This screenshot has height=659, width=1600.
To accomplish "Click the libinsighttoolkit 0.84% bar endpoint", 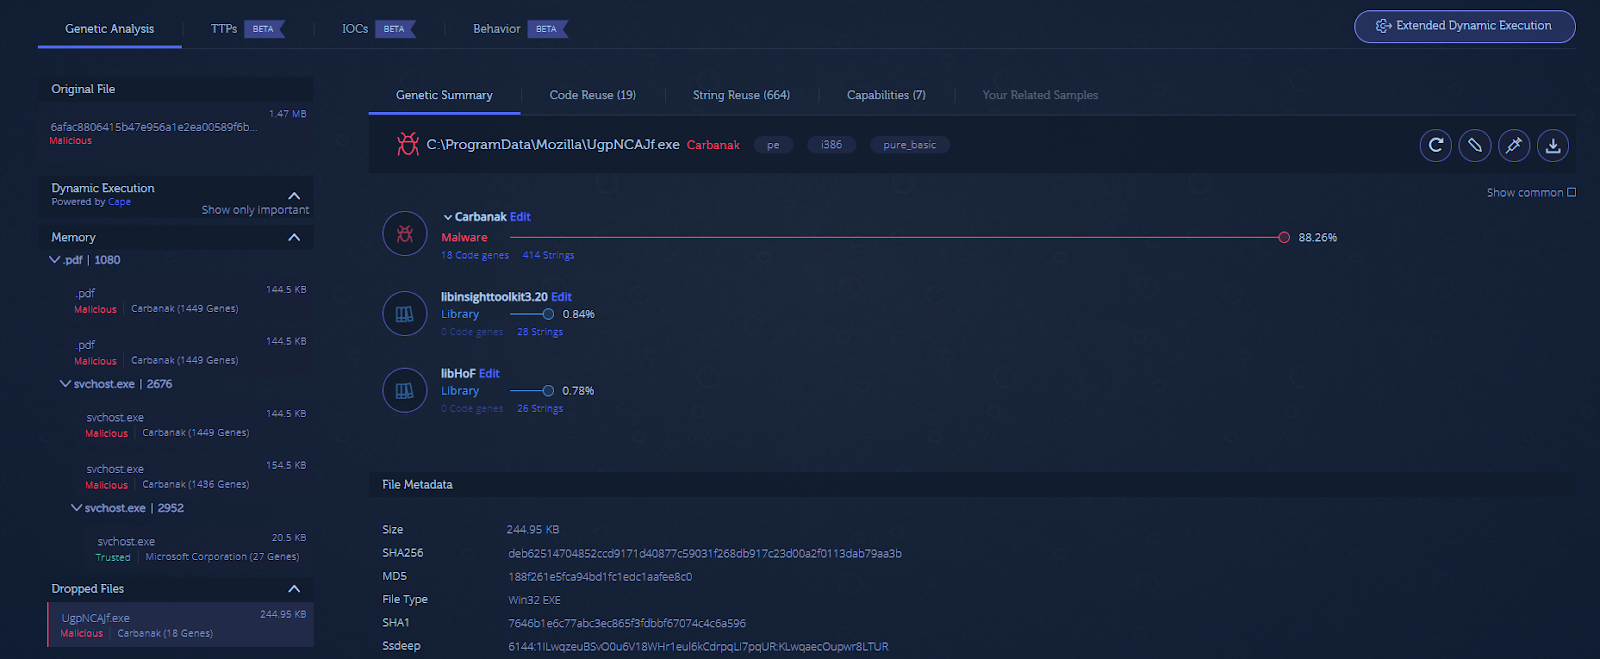I will pyautogui.click(x=548, y=314).
